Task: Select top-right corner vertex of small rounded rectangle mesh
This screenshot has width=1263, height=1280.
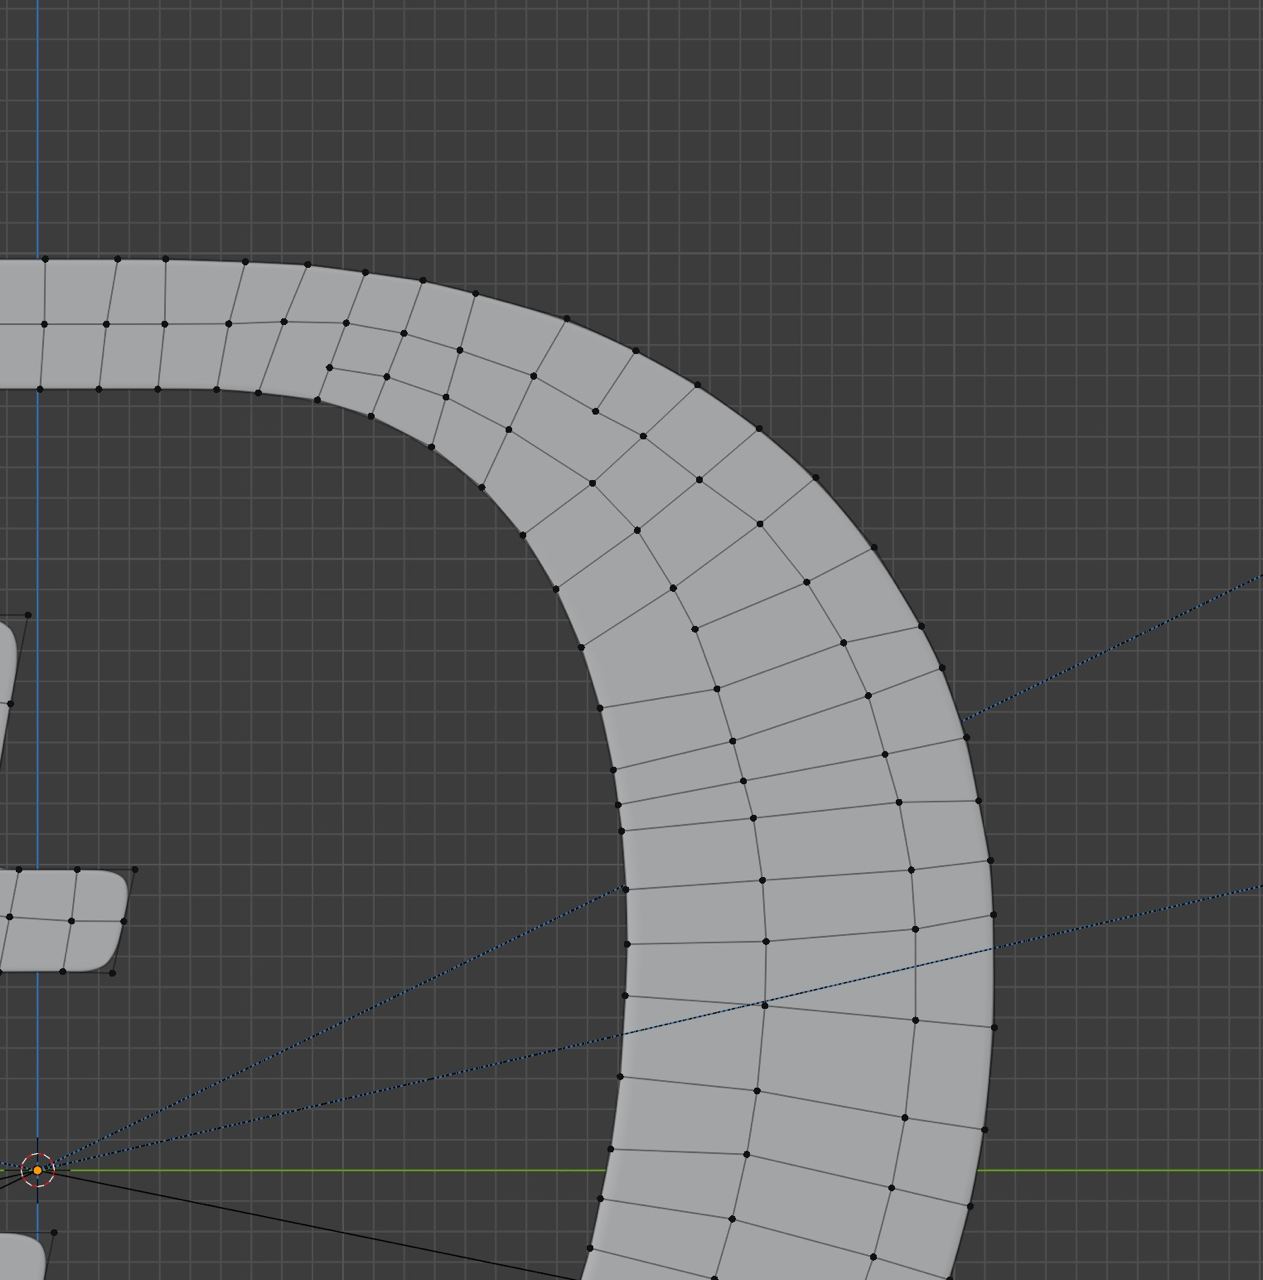Action: pyautogui.click(x=135, y=870)
